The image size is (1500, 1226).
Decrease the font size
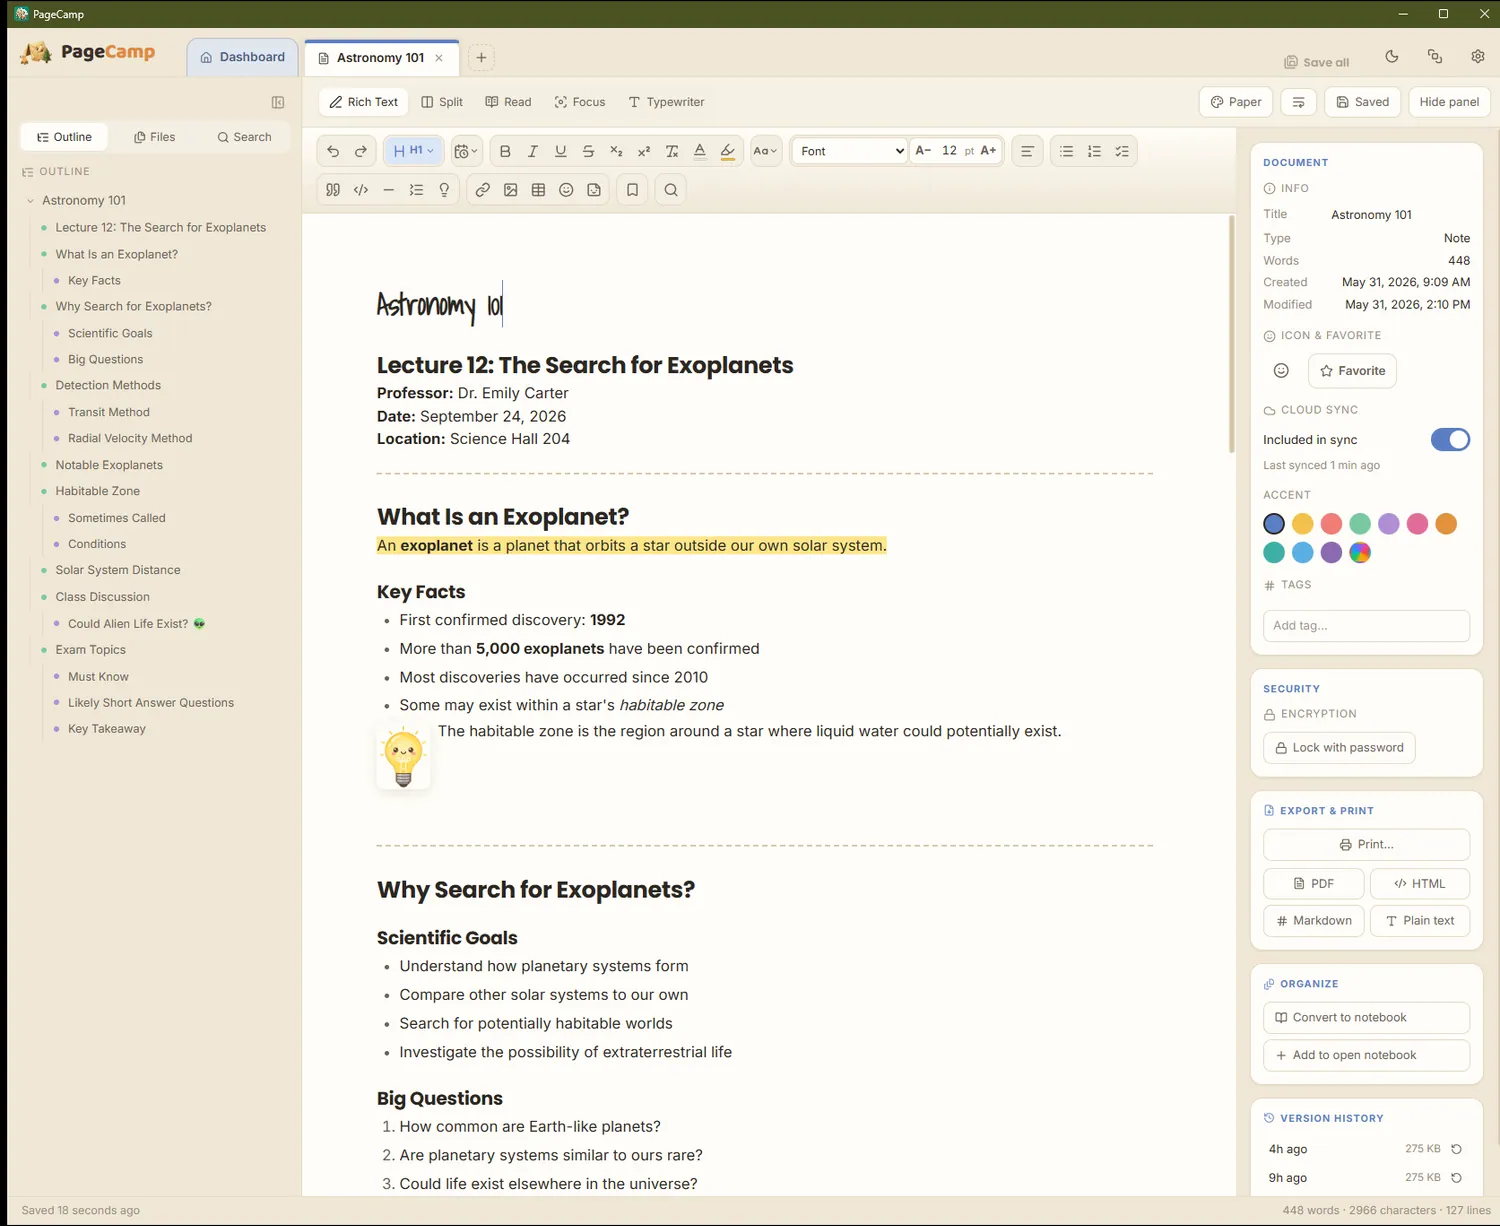coord(923,151)
